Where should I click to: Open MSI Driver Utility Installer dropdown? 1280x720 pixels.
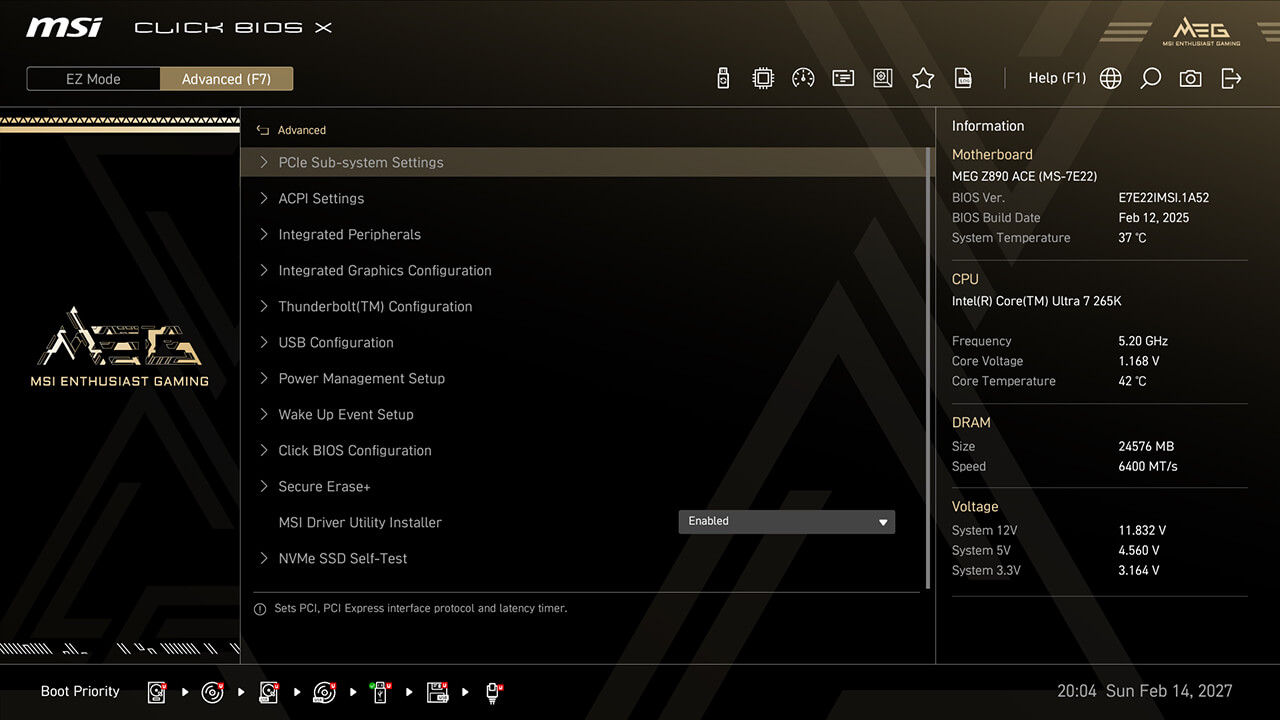786,521
